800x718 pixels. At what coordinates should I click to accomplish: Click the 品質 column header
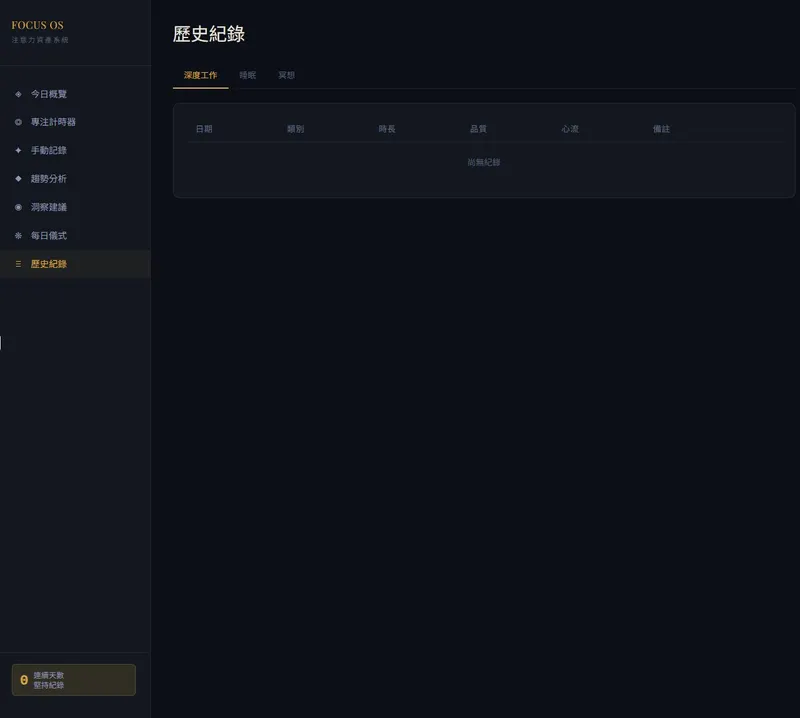478,129
